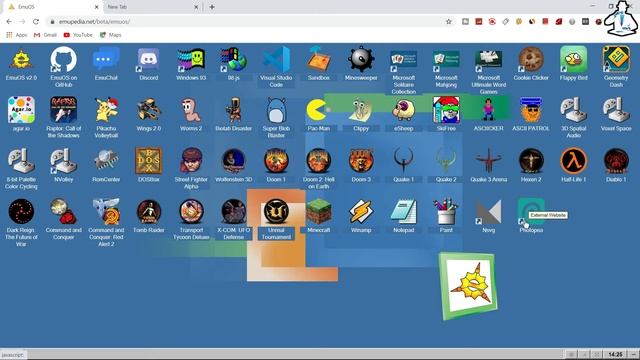The image size is (640, 360).
Task: Open Worms 2 icon
Action: coord(191,110)
